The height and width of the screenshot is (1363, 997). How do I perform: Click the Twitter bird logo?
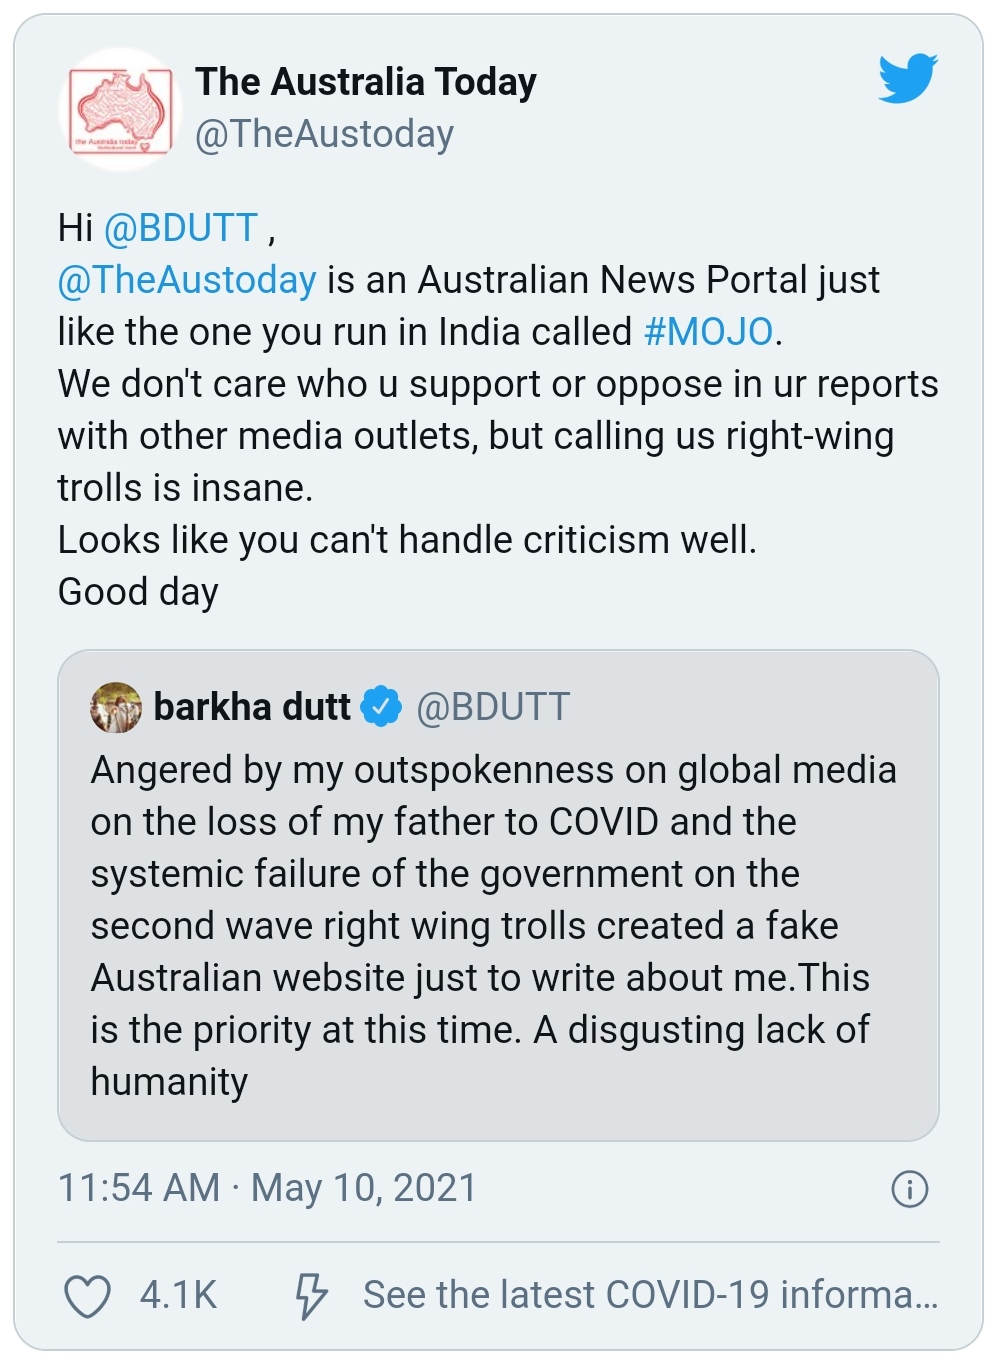point(907,79)
